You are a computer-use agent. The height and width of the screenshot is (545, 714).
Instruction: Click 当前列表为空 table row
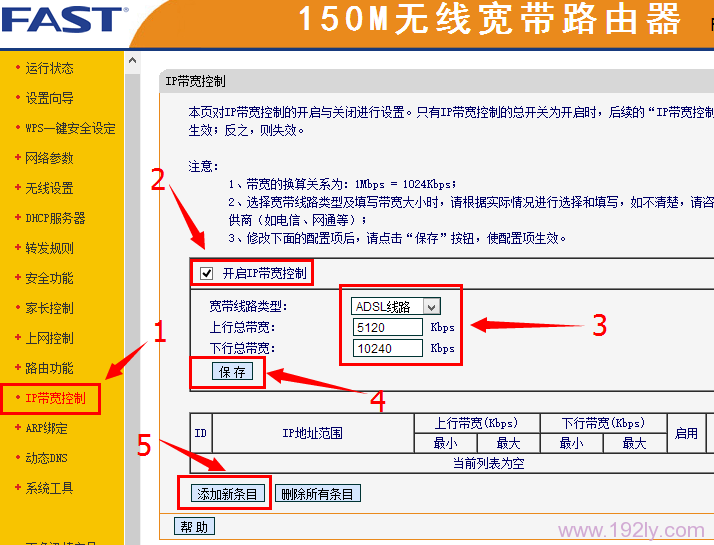click(488, 464)
